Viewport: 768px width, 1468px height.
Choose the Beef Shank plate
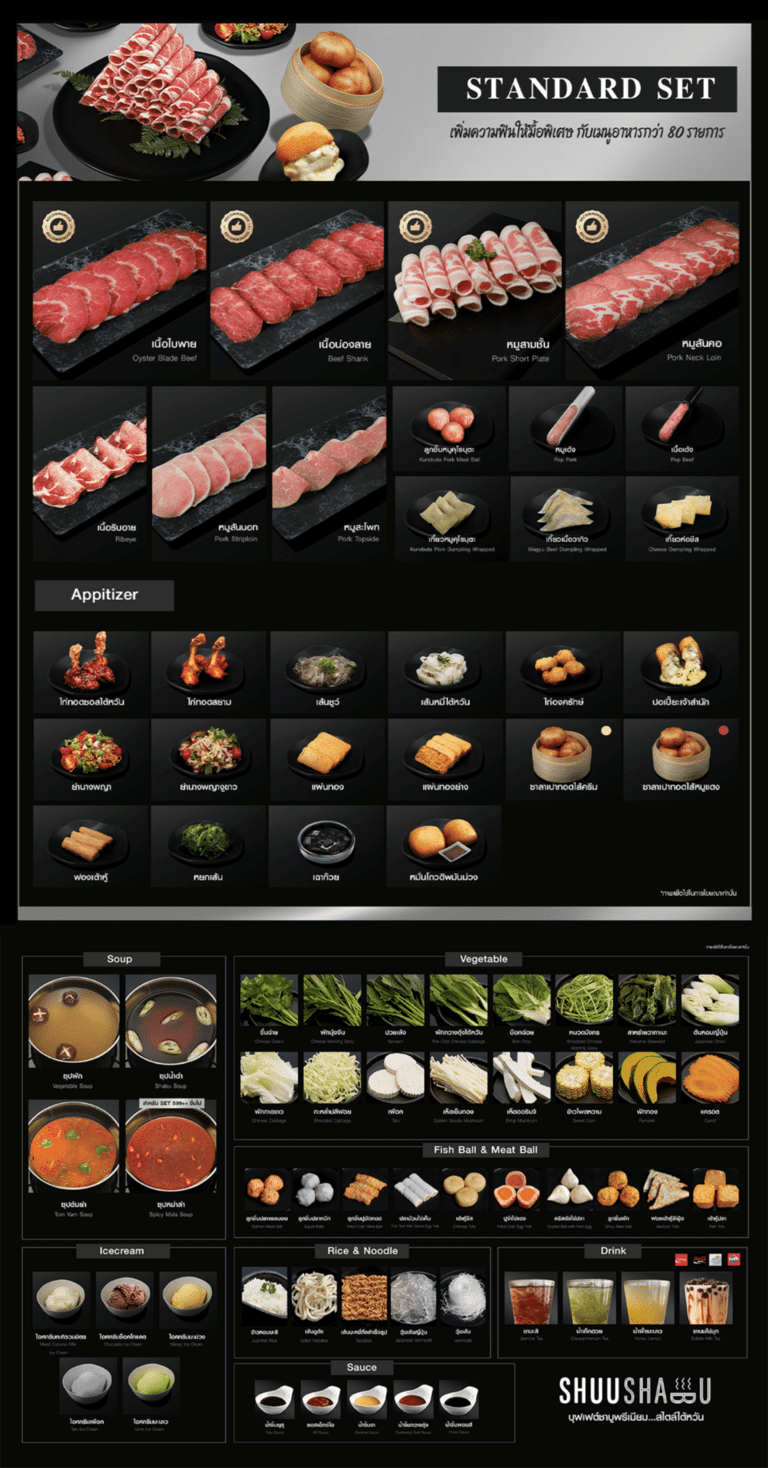coord(297,290)
